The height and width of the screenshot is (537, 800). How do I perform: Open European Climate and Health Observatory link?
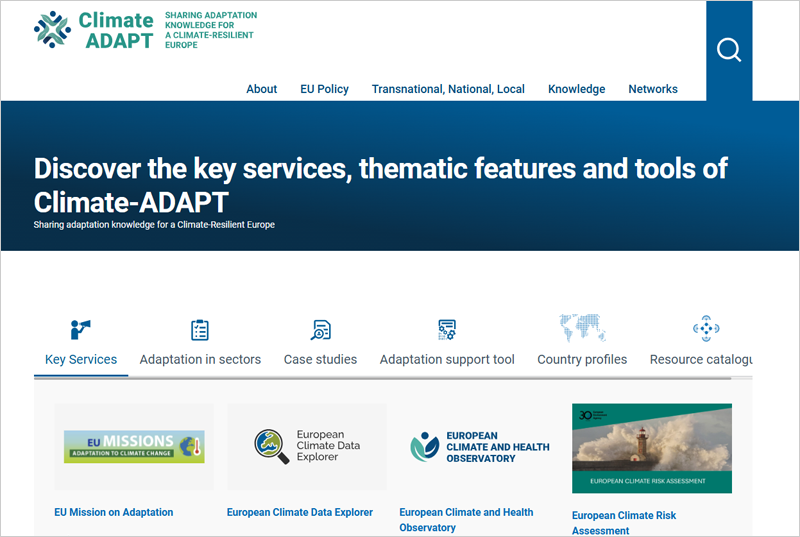tap(466, 520)
